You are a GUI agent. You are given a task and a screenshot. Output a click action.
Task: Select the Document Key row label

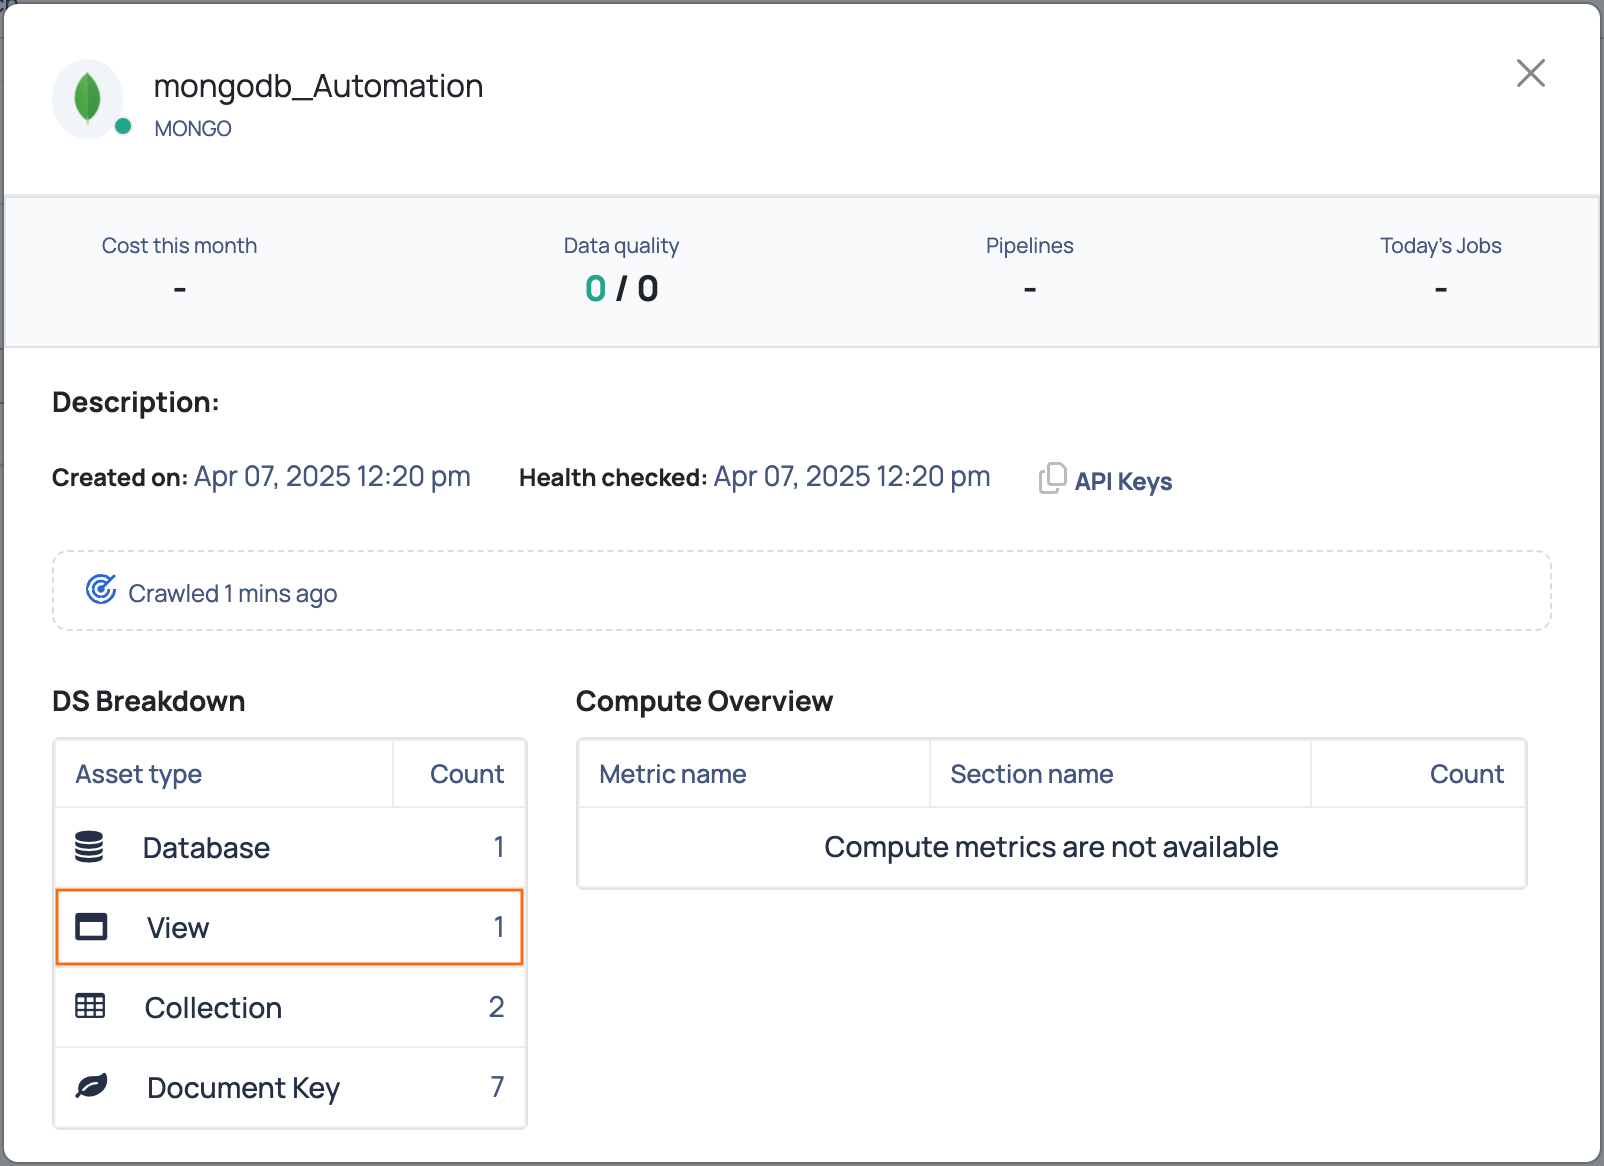243,1088
